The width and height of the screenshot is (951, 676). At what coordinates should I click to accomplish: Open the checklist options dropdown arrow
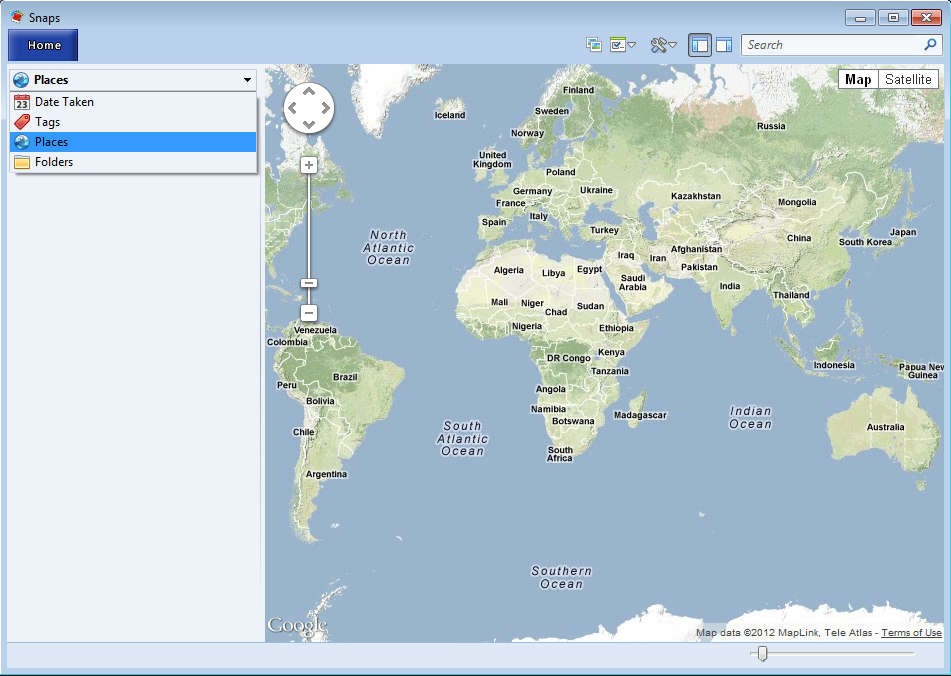tap(632, 46)
